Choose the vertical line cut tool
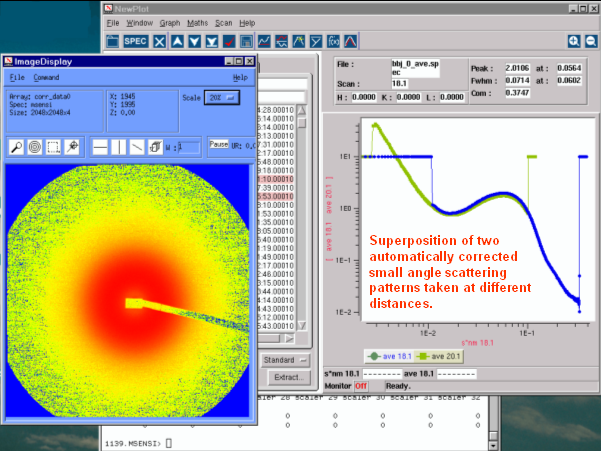 pyautogui.click(x=119, y=147)
